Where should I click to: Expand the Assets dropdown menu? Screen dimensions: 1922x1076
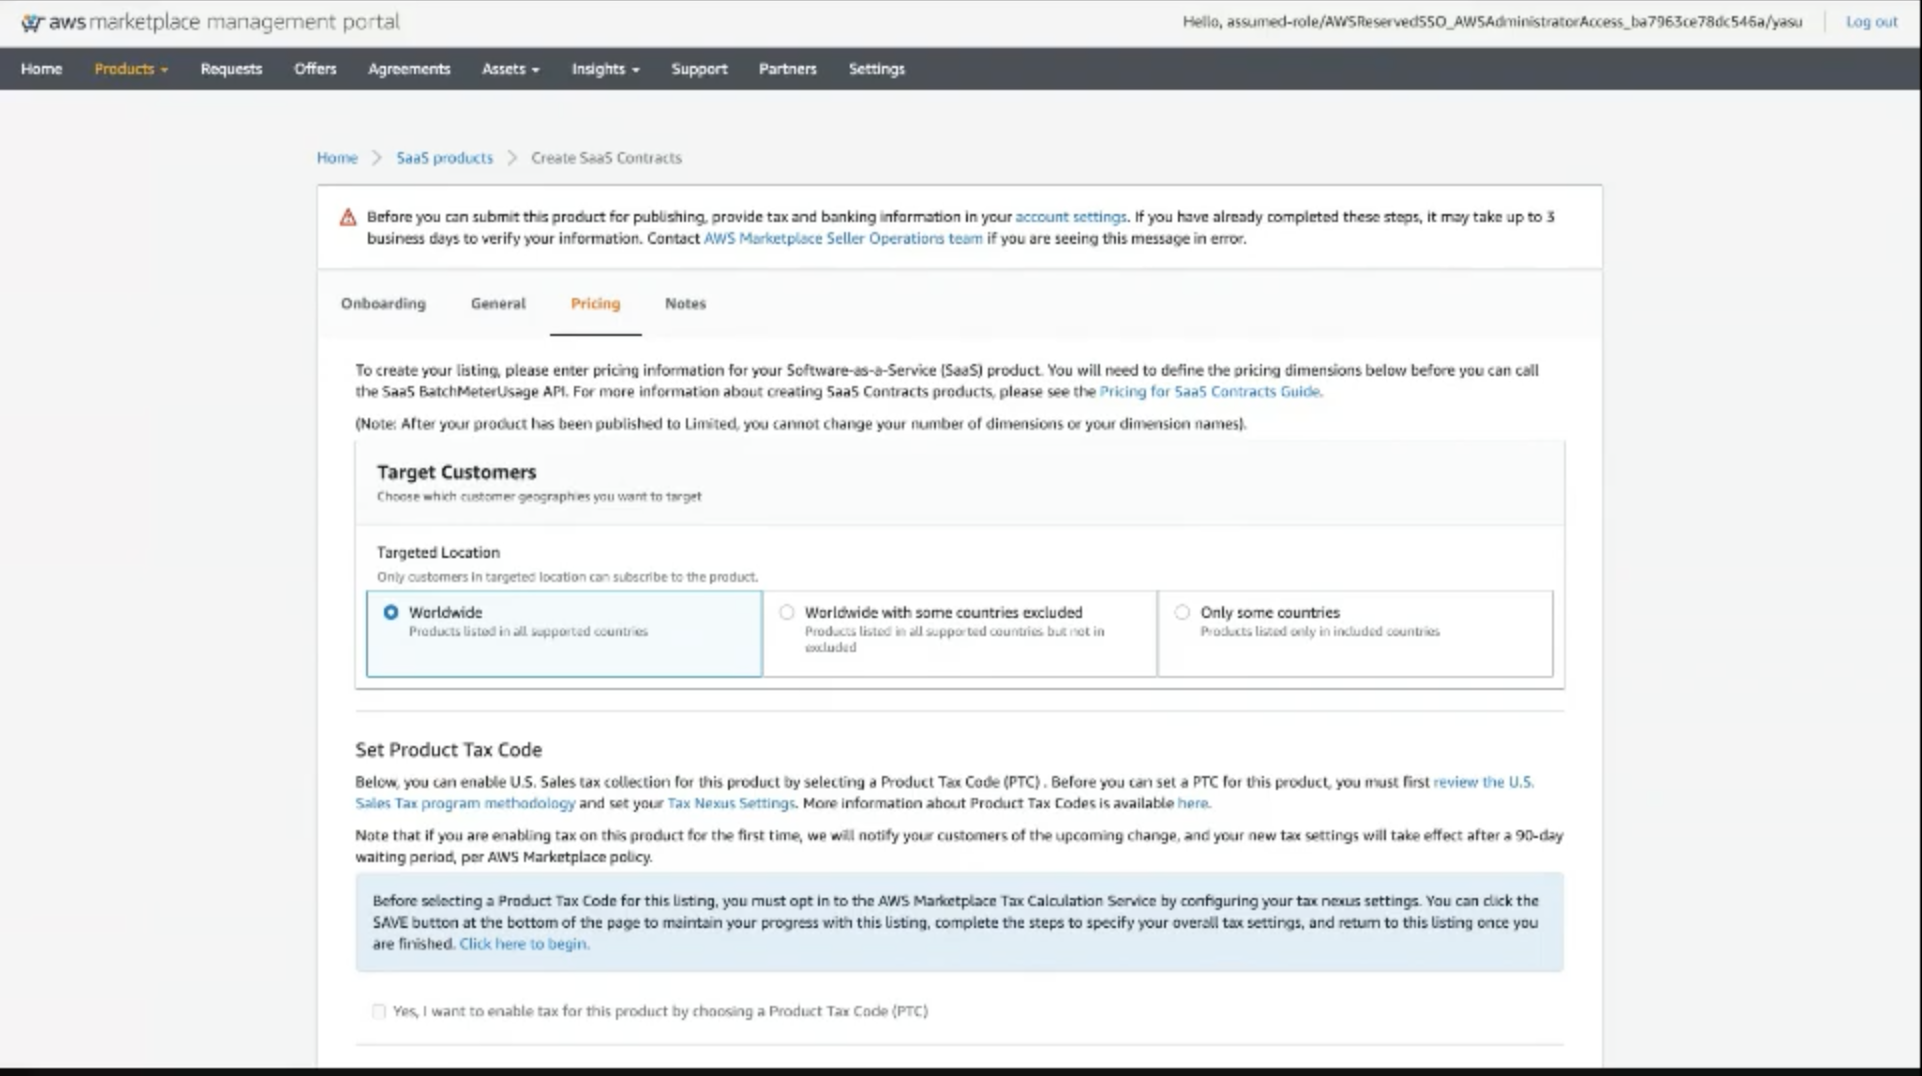pos(510,69)
